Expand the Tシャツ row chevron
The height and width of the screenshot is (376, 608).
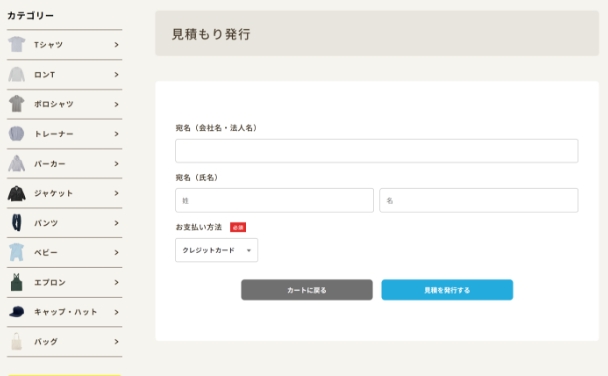pos(116,45)
